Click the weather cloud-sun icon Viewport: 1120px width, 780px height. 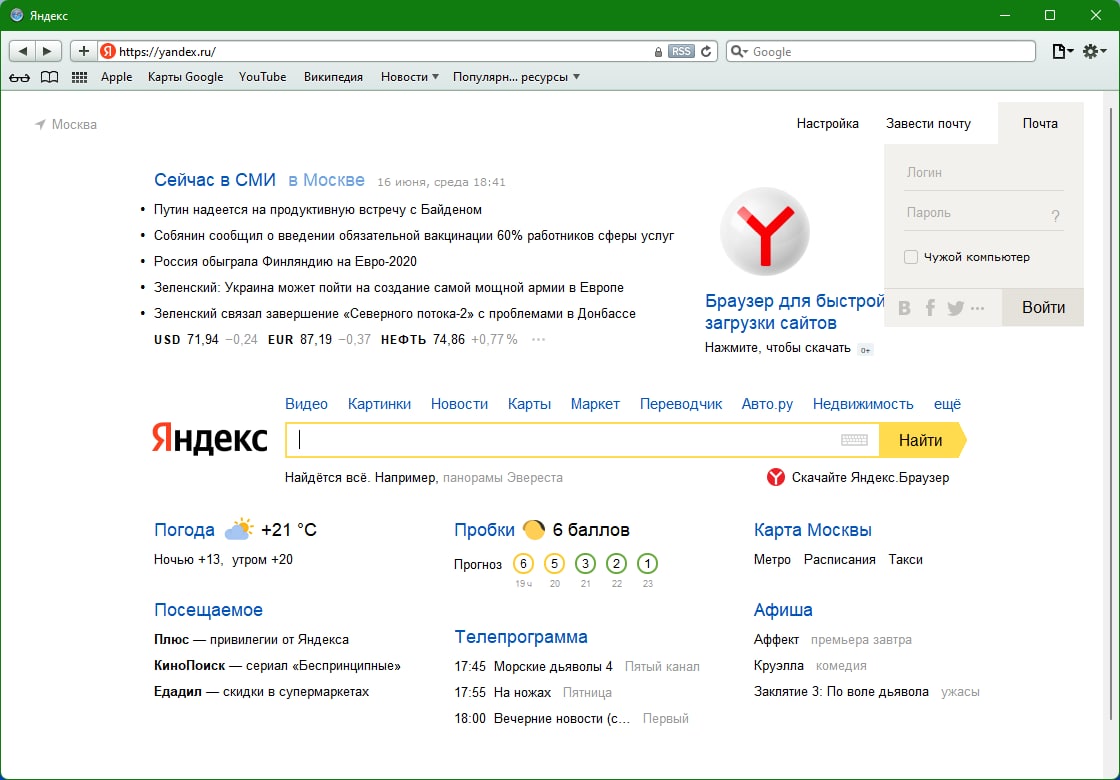point(239,529)
